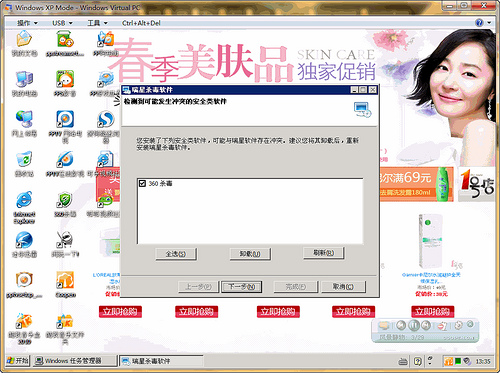This screenshot has width=500, height=373.
Task: Open the blue bird browser shortcut below Internet Explorer
Action: 24,240
